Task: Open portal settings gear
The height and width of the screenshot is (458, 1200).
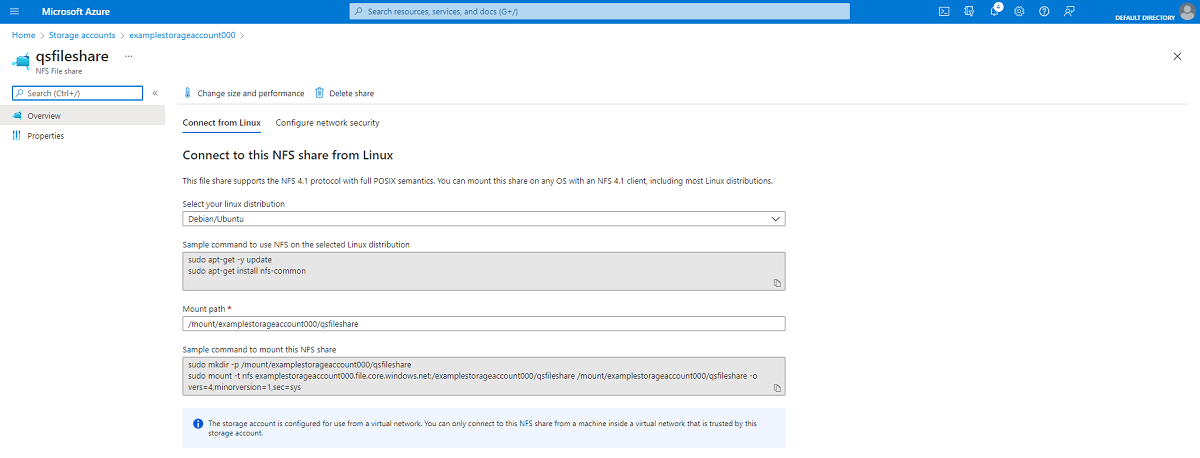Action: pos(1019,11)
